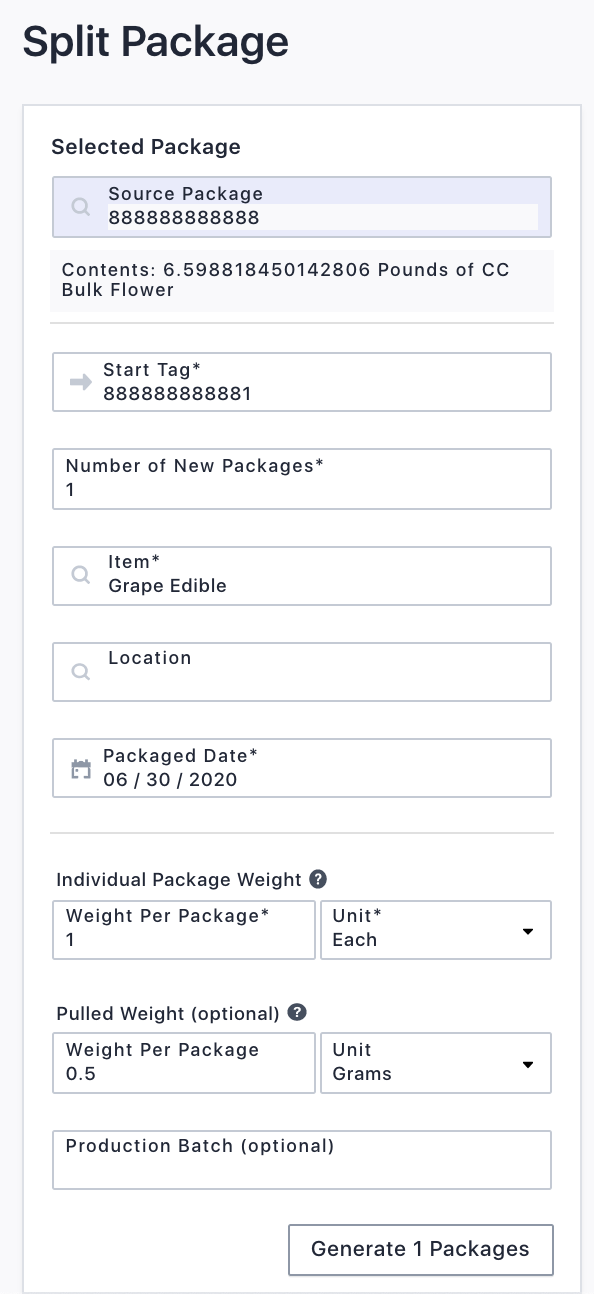The height and width of the screenshot is (1294, 594).
Task: Open the Unit dropdown set to Each
Action: coord(436,930)
